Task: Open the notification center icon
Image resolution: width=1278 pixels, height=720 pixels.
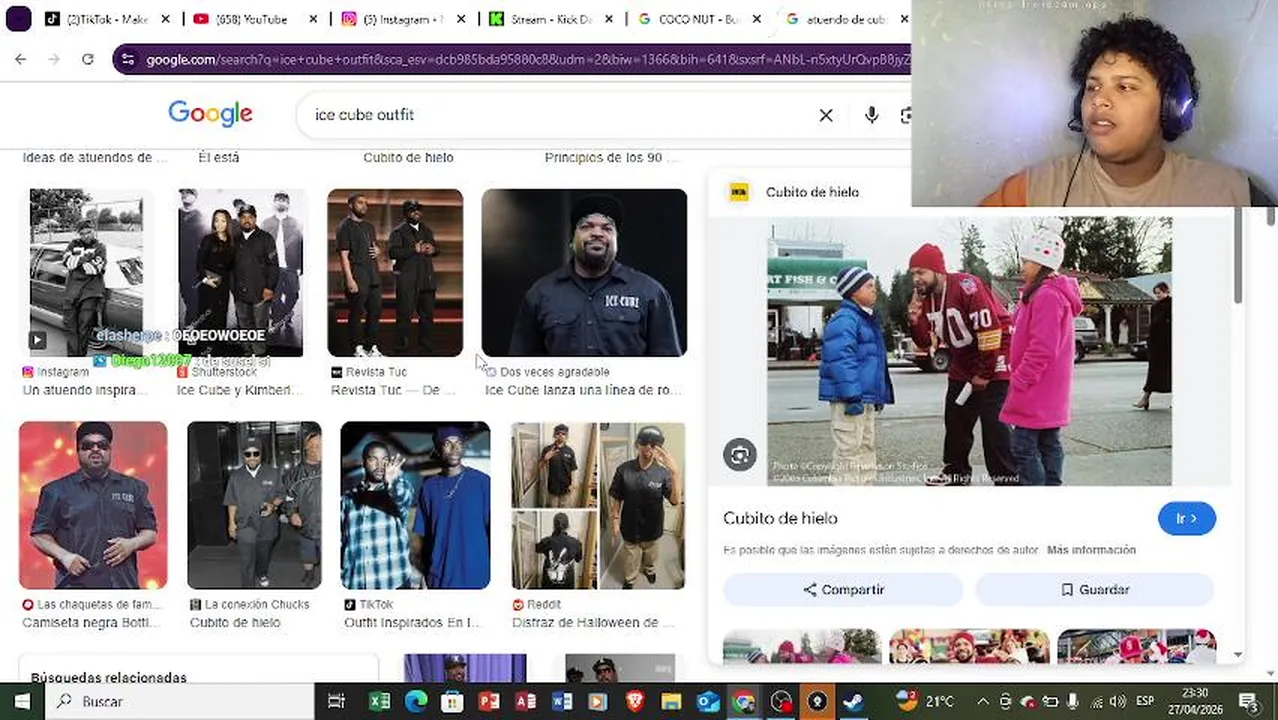Action: (x=1248, y=702)
